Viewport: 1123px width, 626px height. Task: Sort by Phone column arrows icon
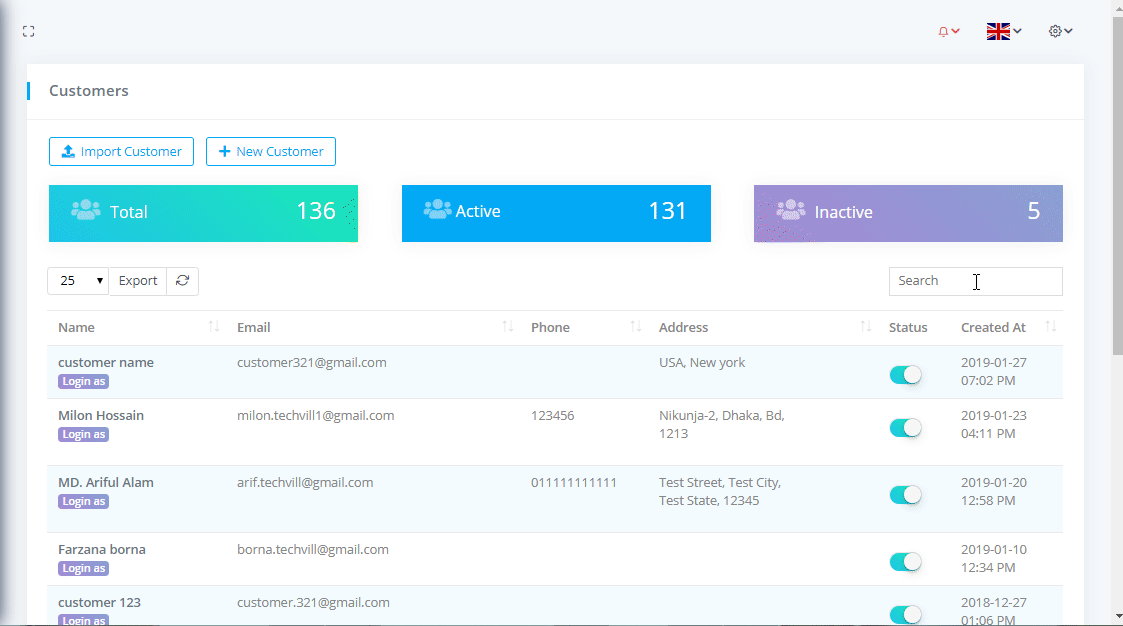[635, 327]
